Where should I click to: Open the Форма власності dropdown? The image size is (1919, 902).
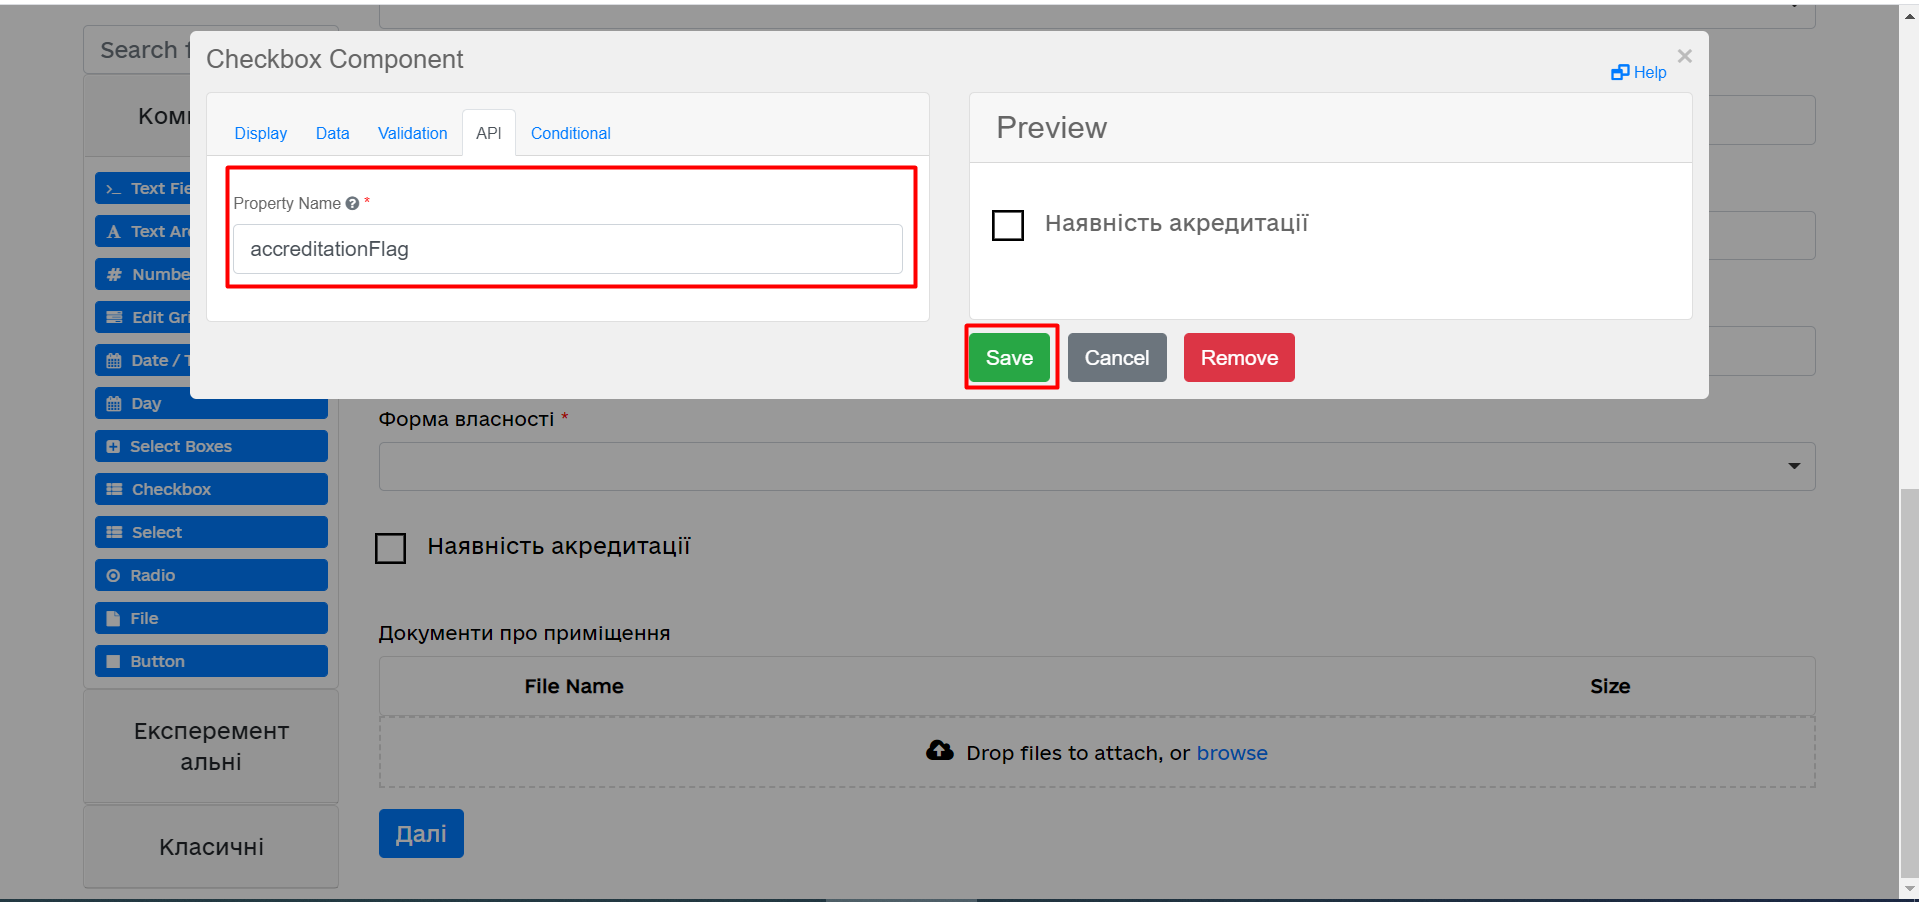pos(1096,467)
